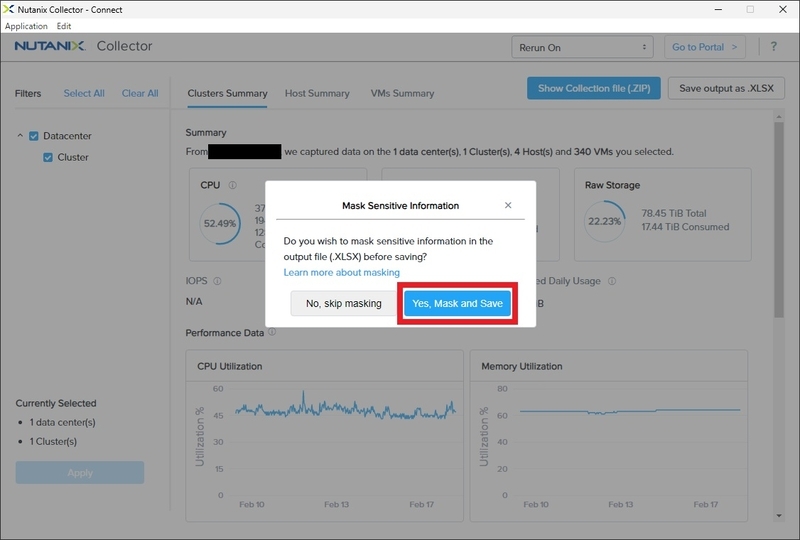Click Show Collection file (.ZIP)
800x540 pixels.
(x=594, y=88)
